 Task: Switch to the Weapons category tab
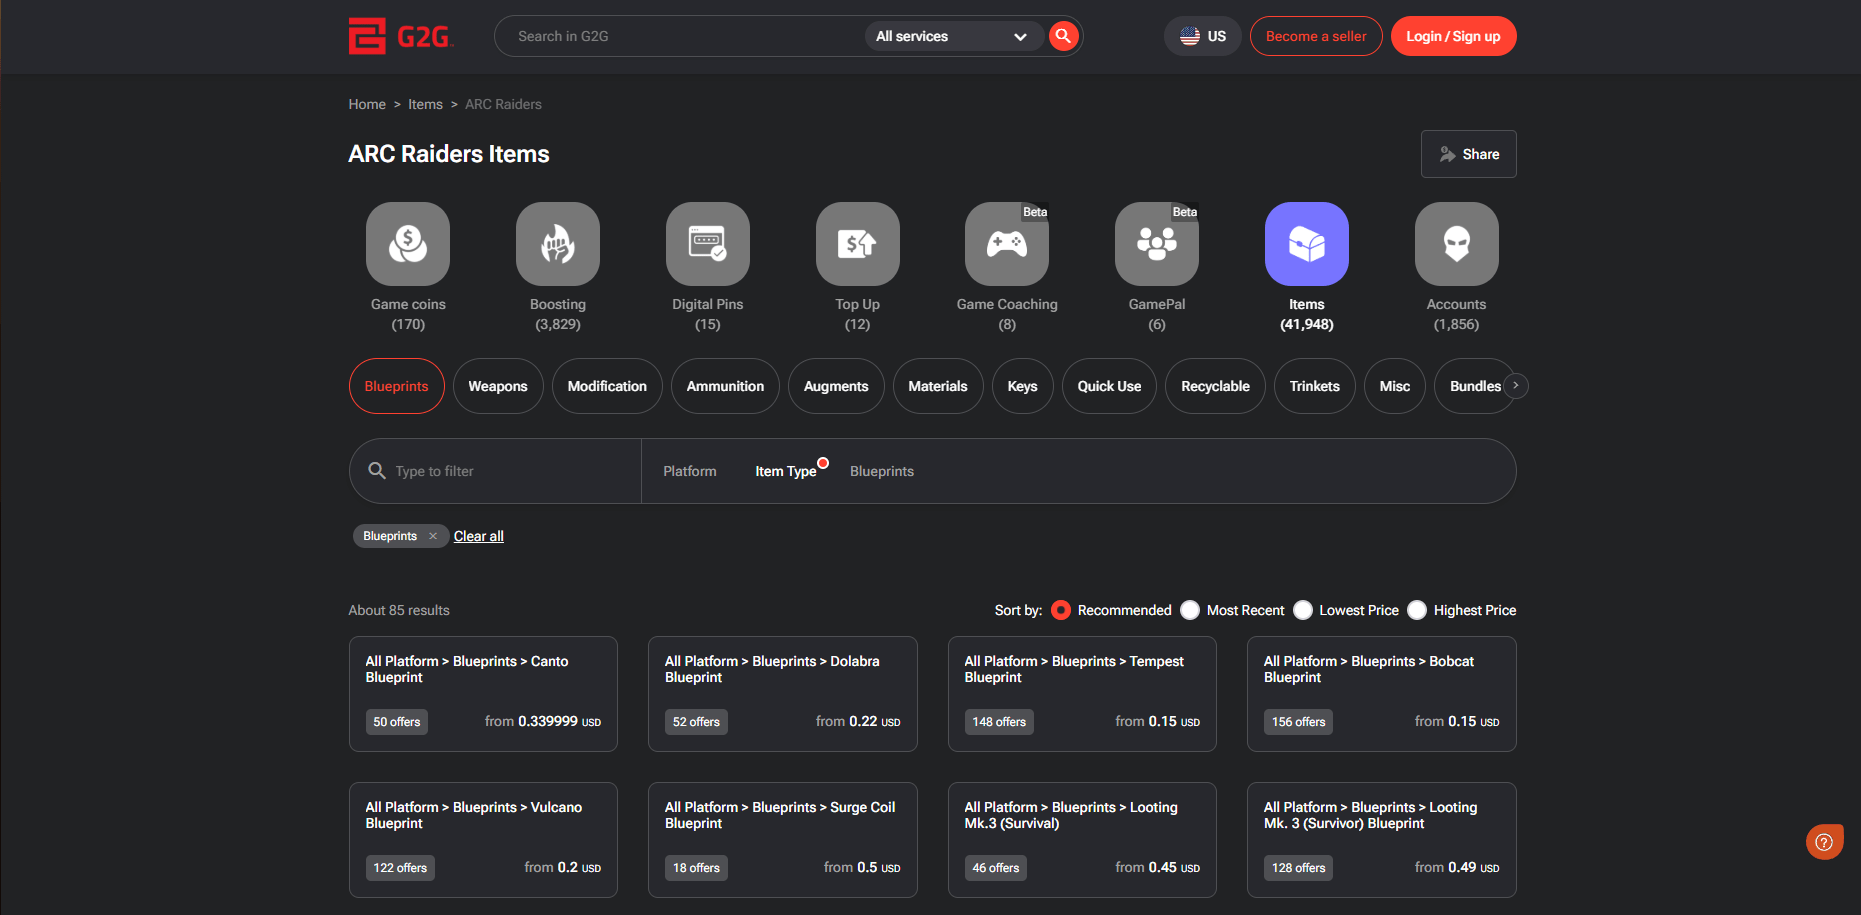497,386
